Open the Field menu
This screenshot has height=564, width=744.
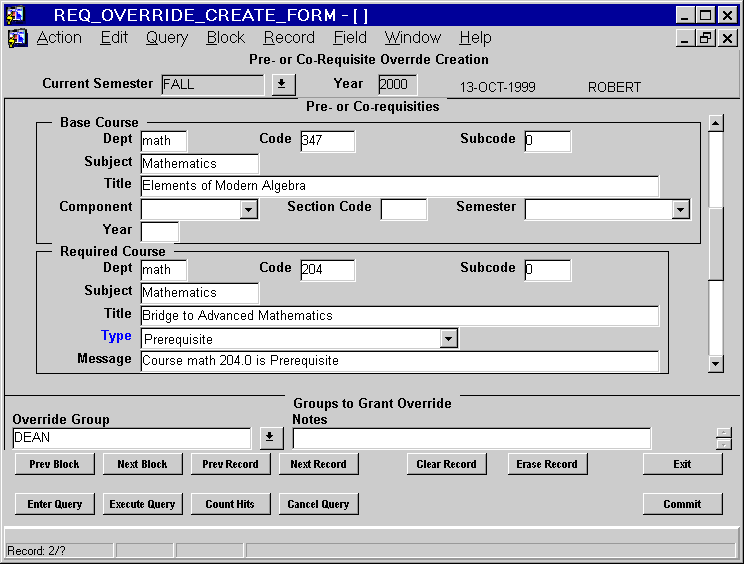(350, 37)
